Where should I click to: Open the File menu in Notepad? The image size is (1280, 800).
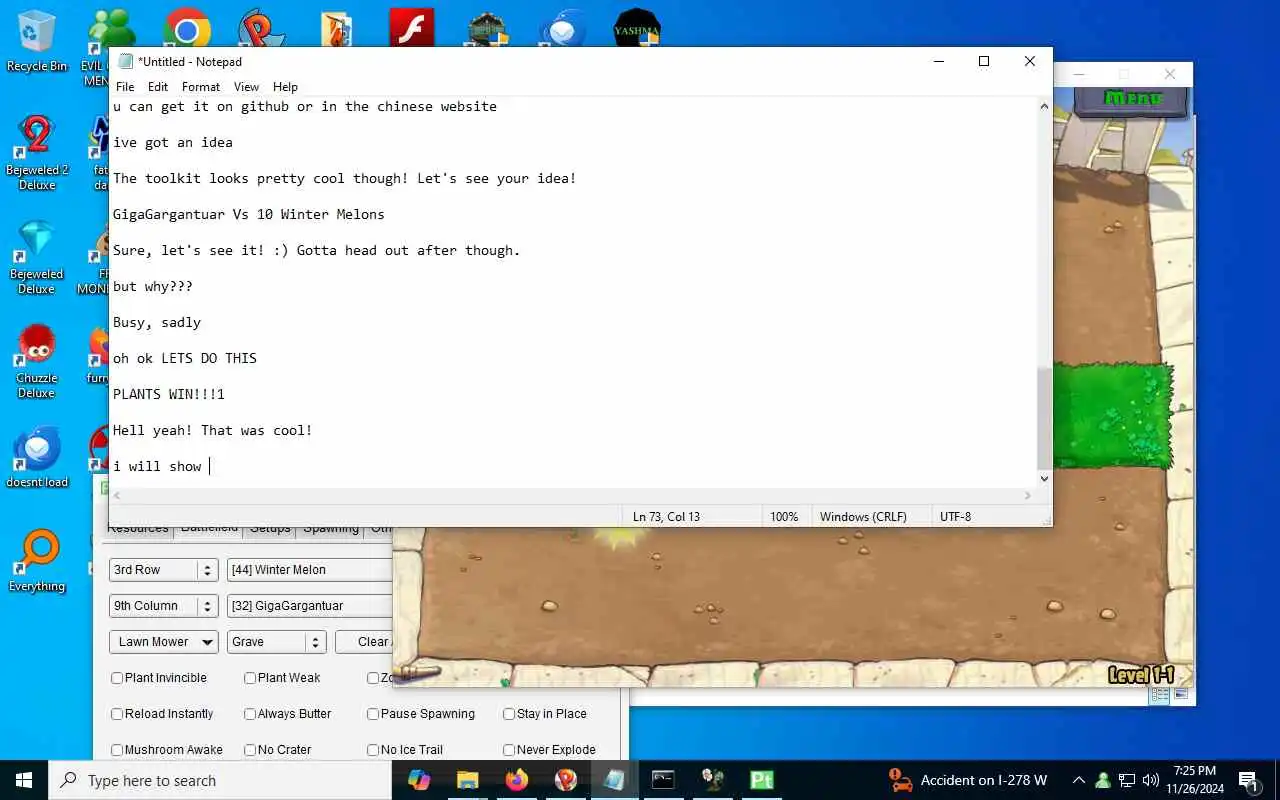(x=125, y=87)
